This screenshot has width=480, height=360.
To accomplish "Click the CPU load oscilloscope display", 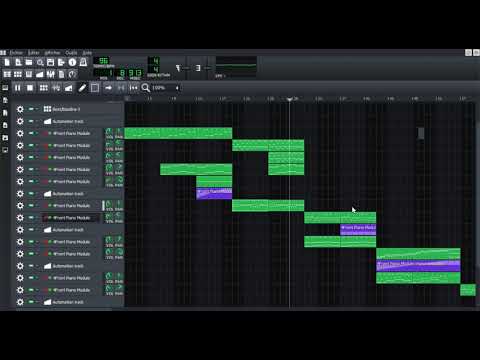I will click(x=236, y=65).
